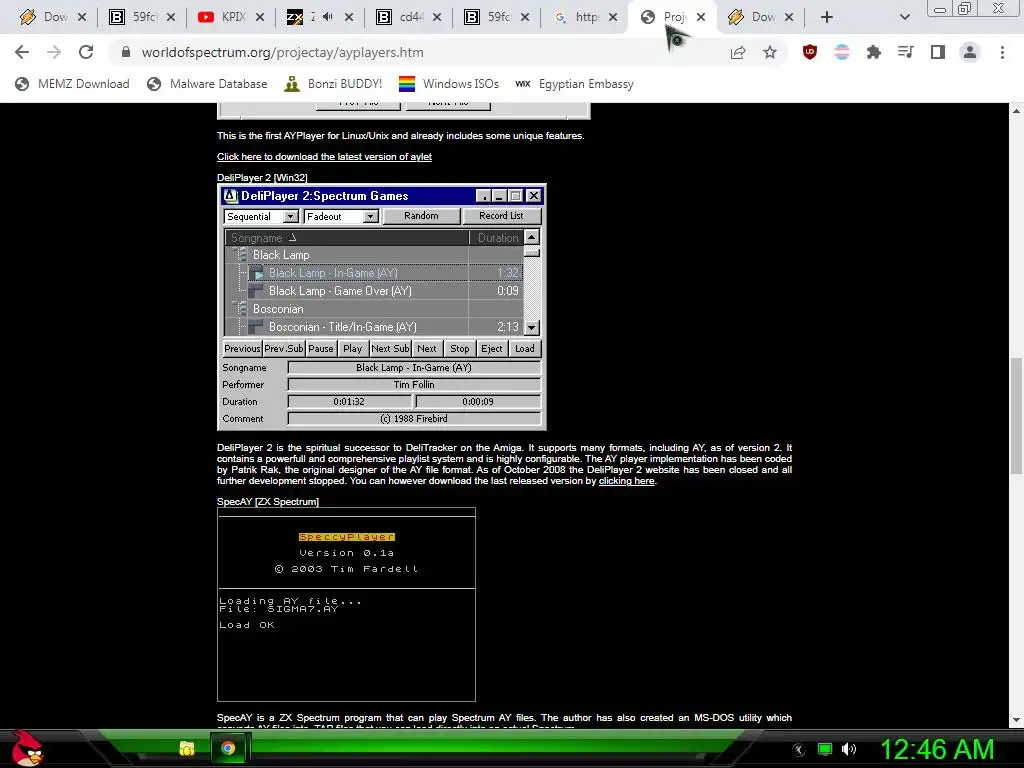Image resolution: width=1024 pixels, height=768 pixels.
Task: Open the Windows ISOs bookmark
Action: click(449, 84)
